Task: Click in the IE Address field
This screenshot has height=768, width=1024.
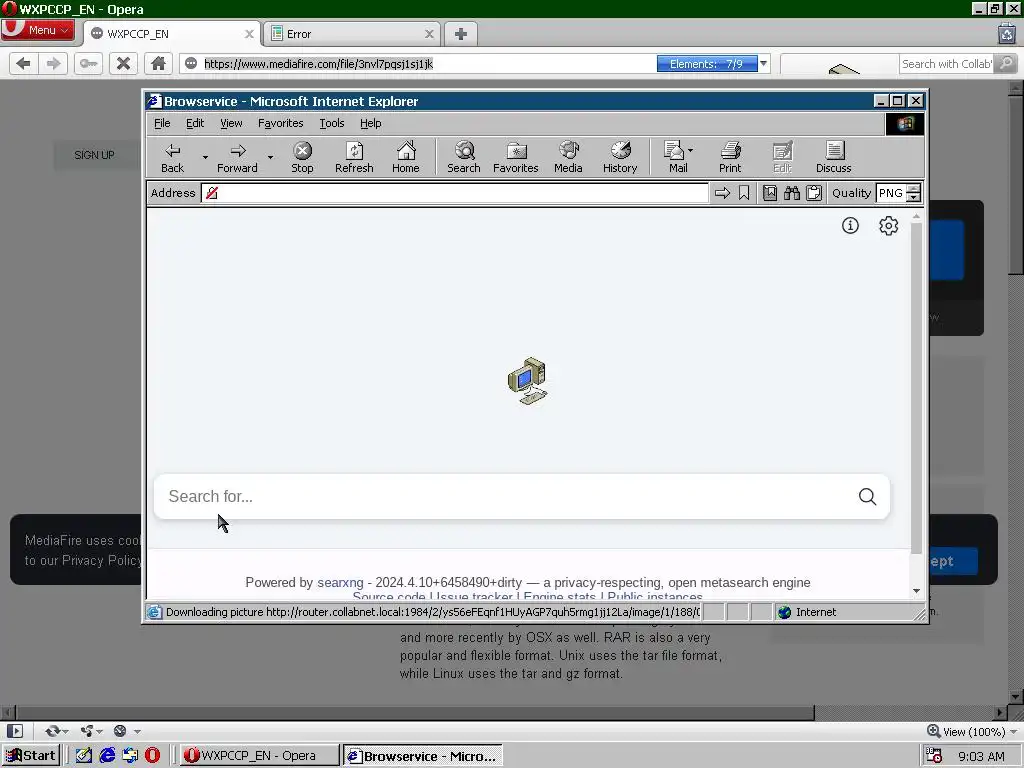Action: click(455, 193)
